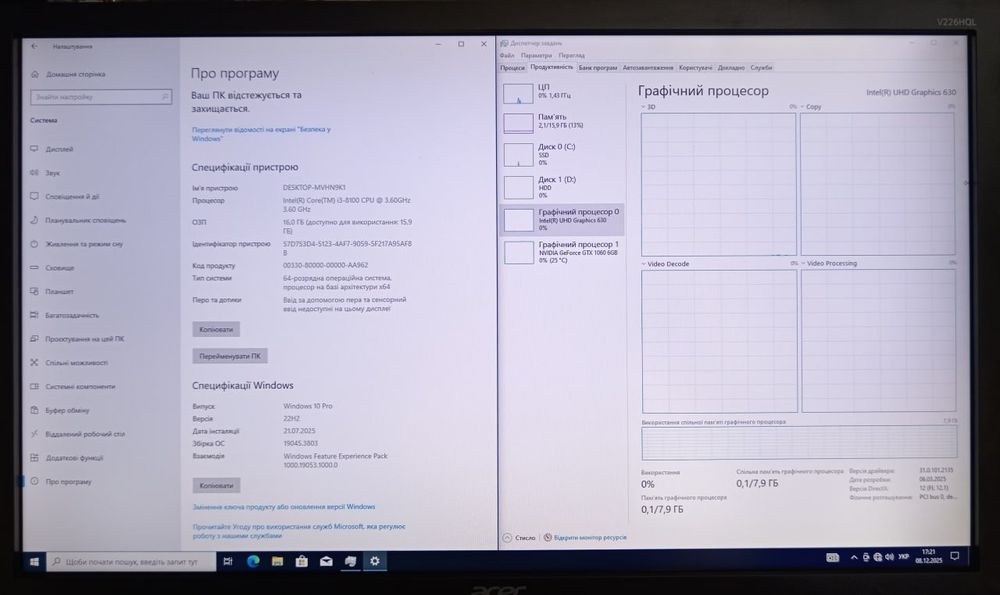
Task: Click Копіювати button under Windows specs
Action: pyautogui.click(x=216, y=486)
